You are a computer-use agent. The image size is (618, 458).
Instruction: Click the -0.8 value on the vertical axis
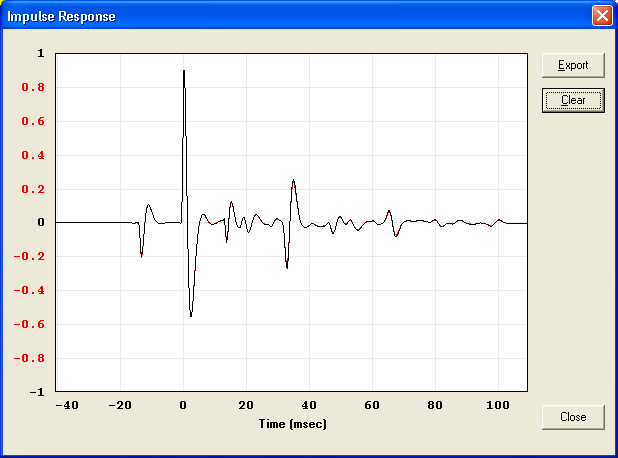(29, 359)
